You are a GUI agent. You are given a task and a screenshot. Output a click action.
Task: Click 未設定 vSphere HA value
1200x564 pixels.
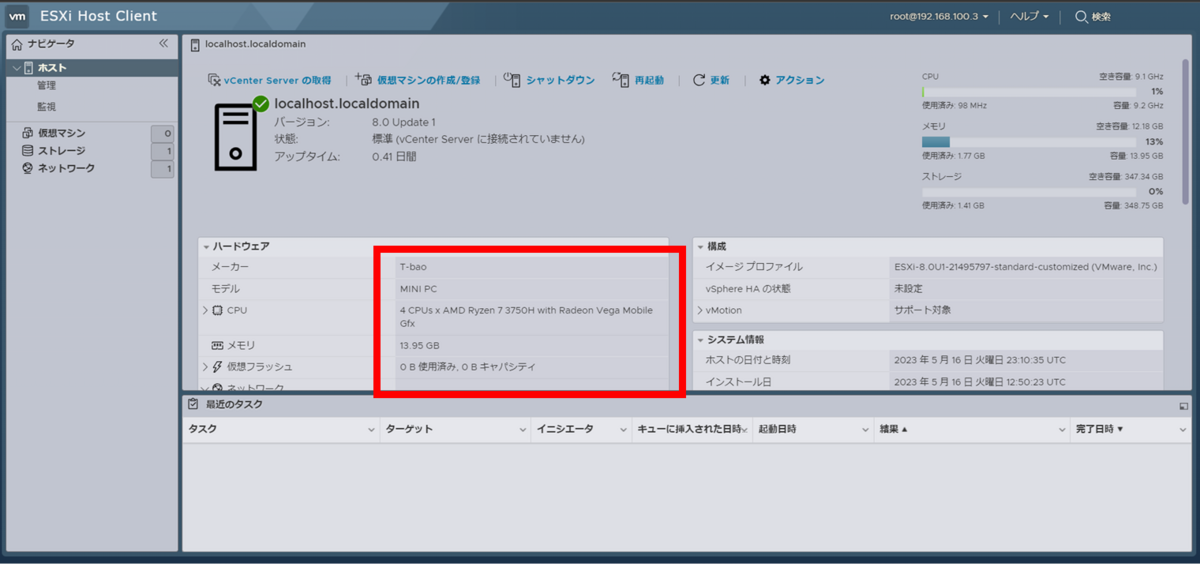point(908,289)
